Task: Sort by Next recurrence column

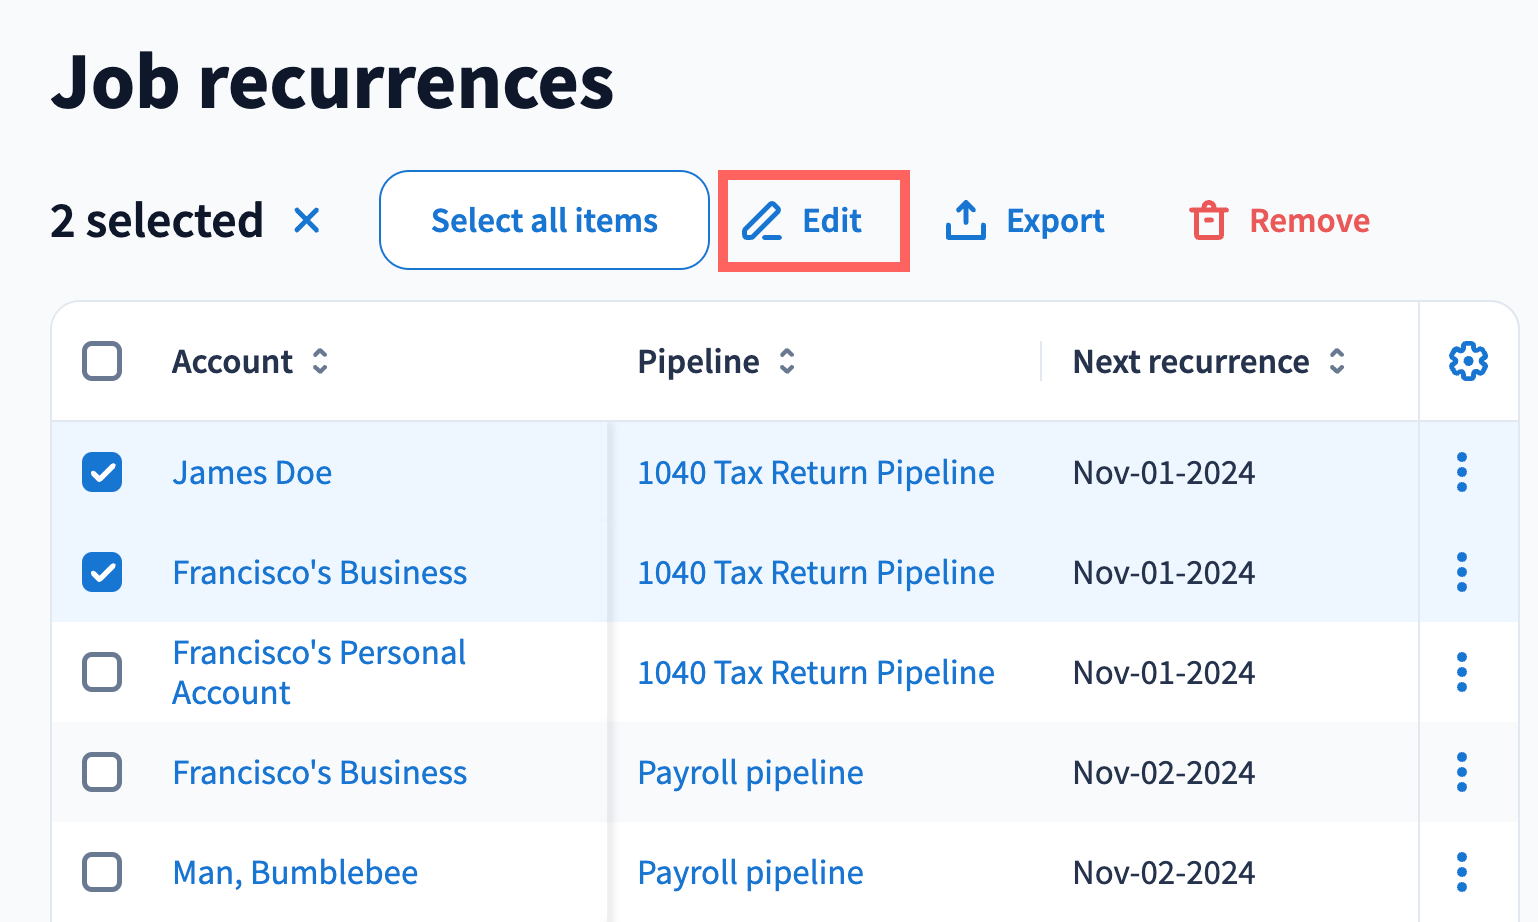Action: pos(1337,361)
